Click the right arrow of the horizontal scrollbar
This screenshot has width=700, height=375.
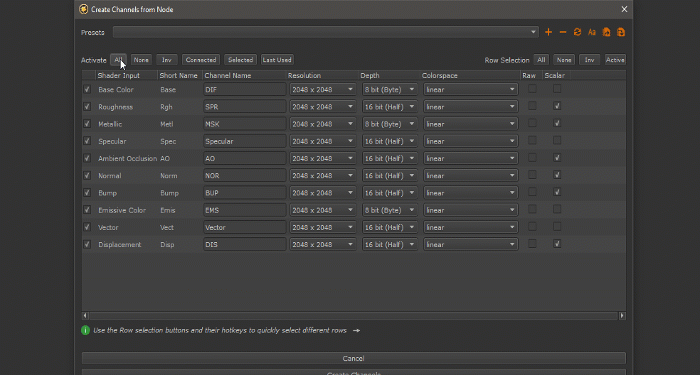point(622,316)
